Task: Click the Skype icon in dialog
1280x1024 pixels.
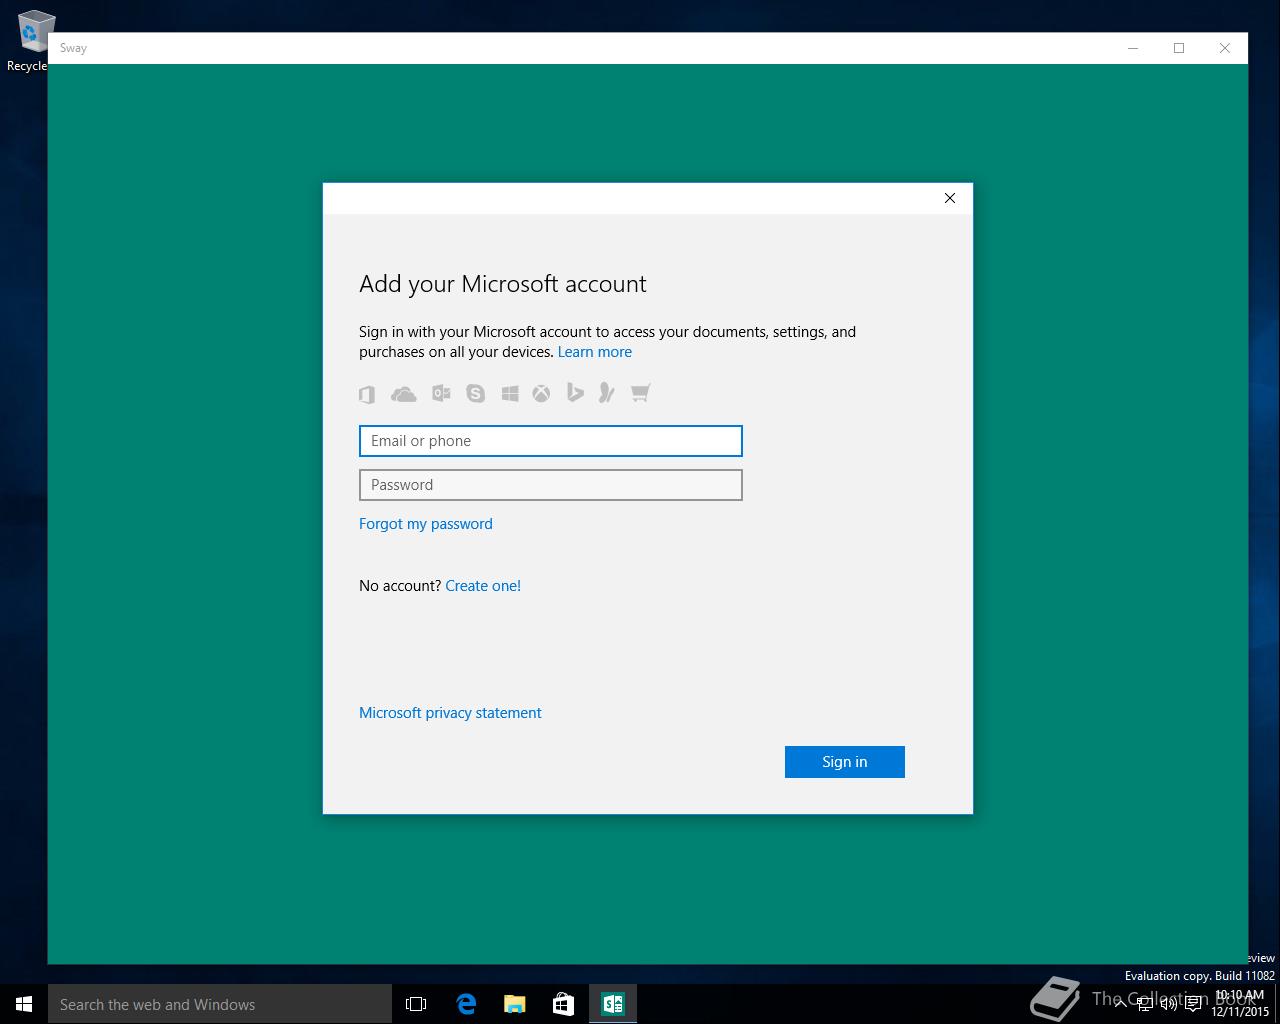Action: (476, 394)
